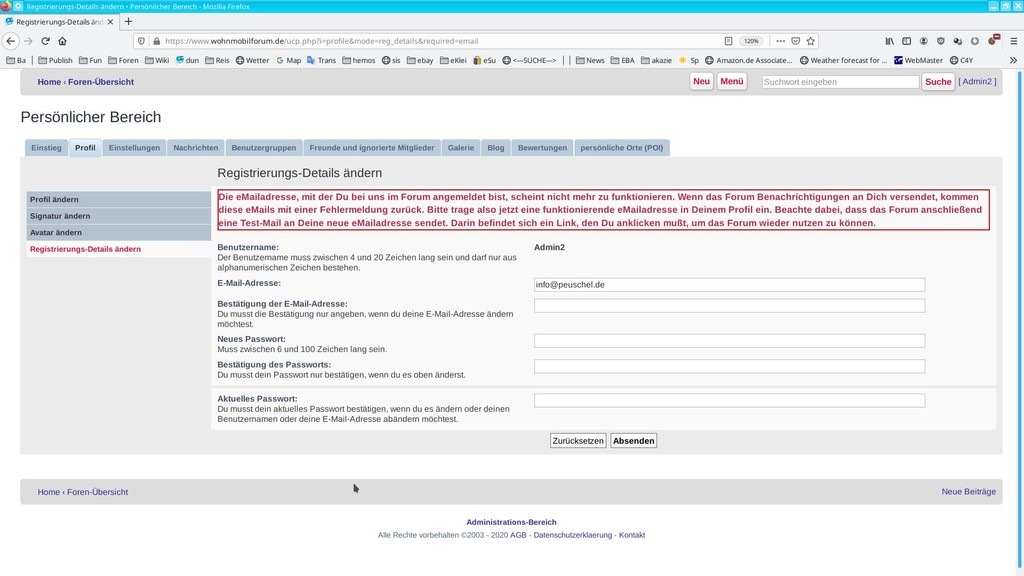Open the Weather forecast bookmark

(x=843, y=60)
